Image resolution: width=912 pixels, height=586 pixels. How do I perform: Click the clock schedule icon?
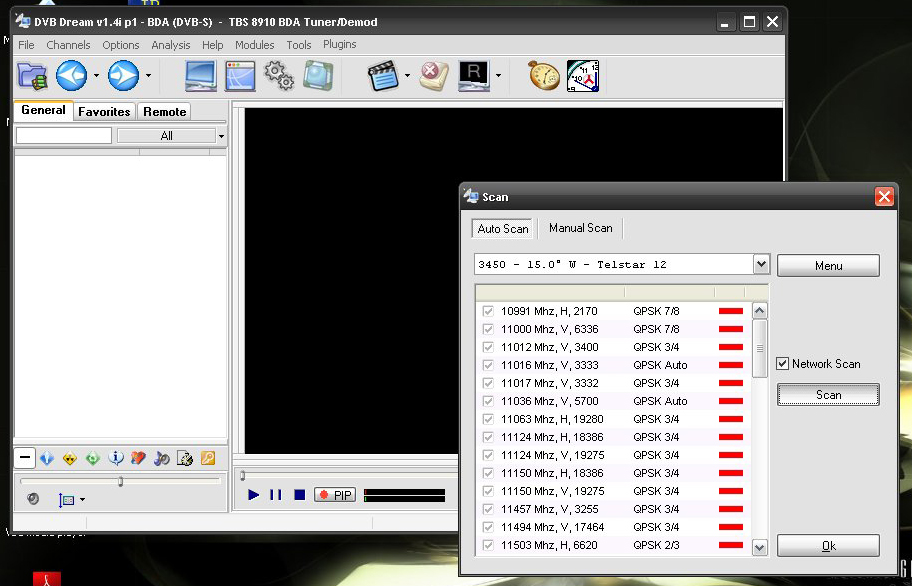click(x=583, y=76)
